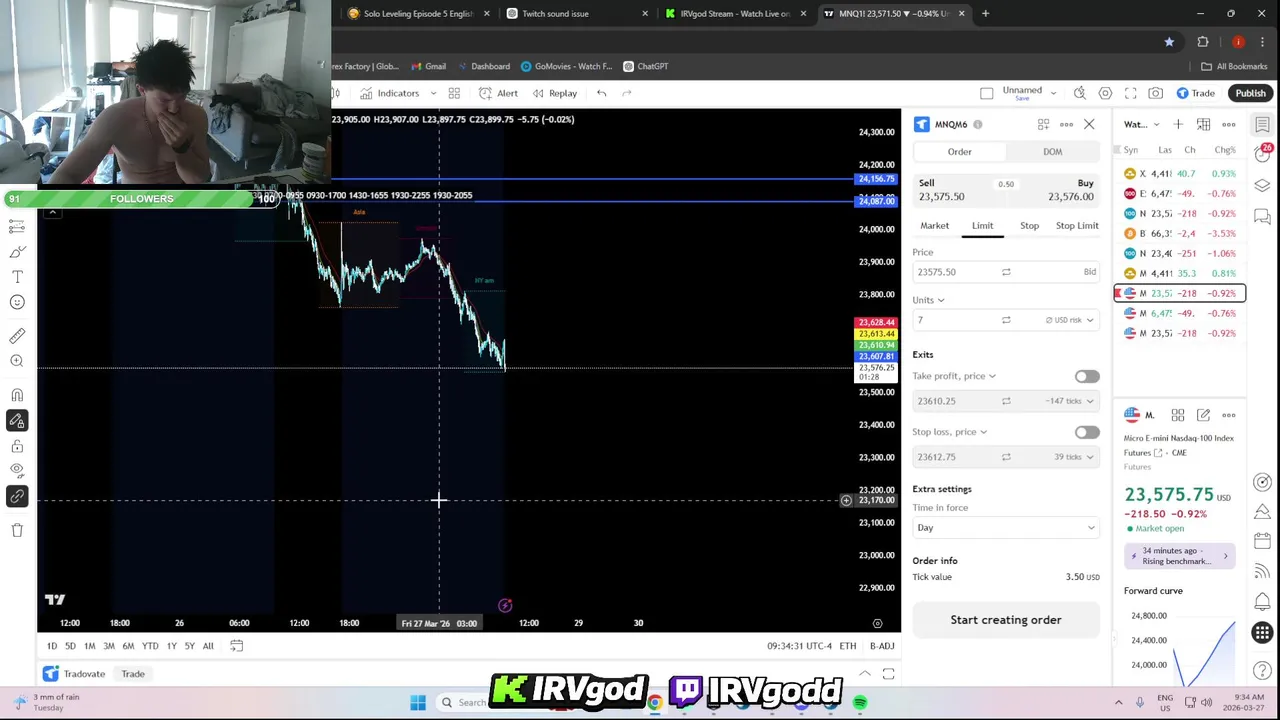
Task: Open the alerts clock icon with badge
Action: click(1263, 156)
